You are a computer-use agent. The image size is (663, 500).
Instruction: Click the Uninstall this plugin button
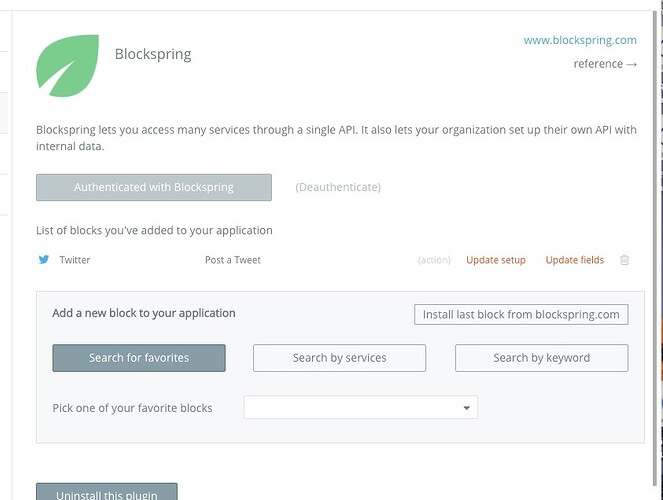(x=107, y=492)
